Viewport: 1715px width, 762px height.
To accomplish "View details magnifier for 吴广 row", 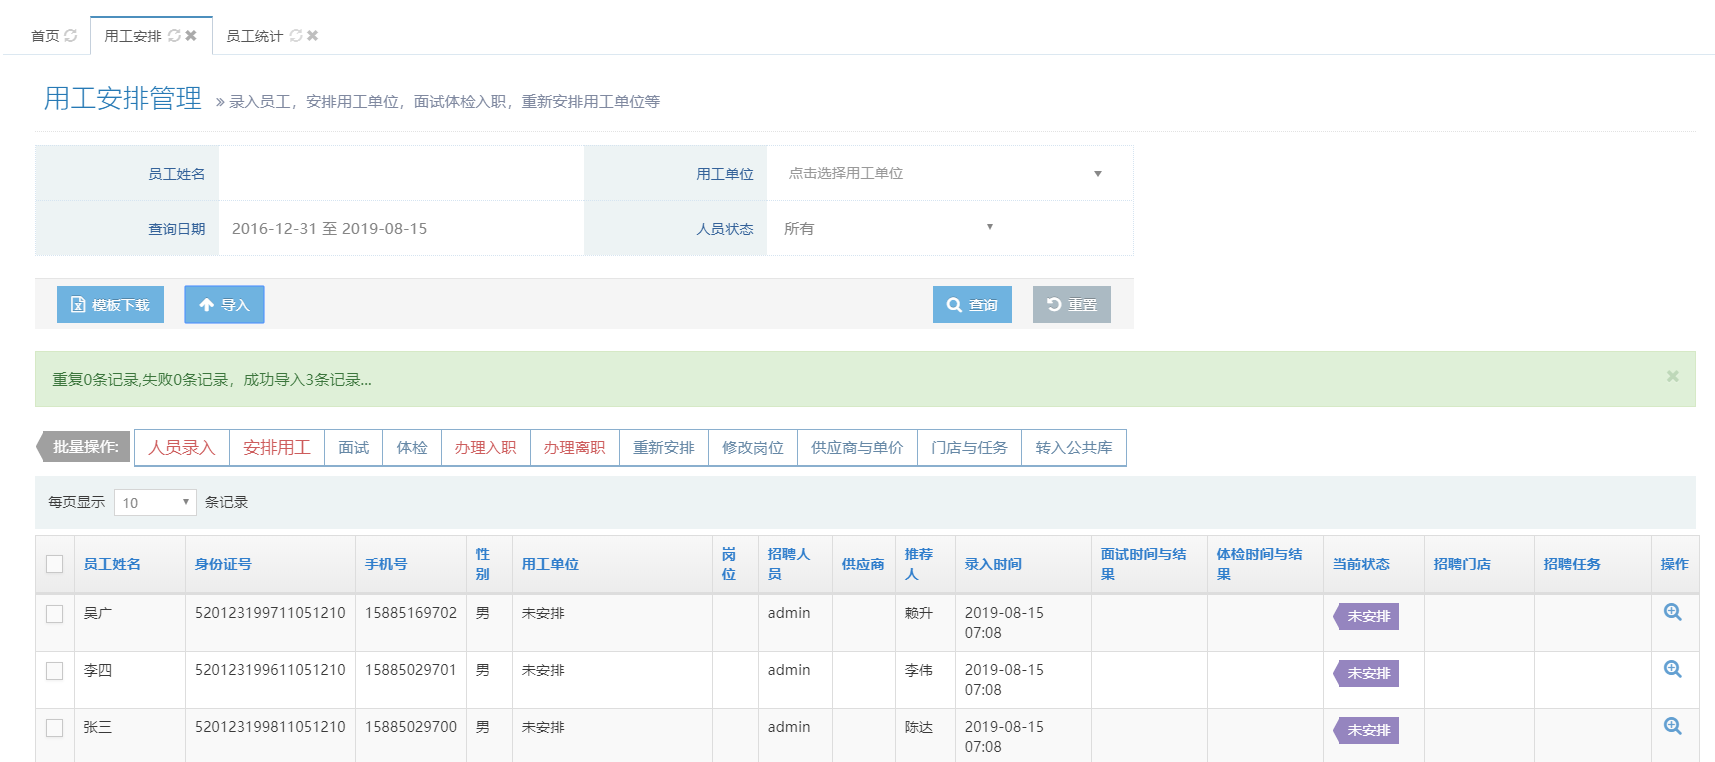I will pyautogui.click(x=1672, y=613).
